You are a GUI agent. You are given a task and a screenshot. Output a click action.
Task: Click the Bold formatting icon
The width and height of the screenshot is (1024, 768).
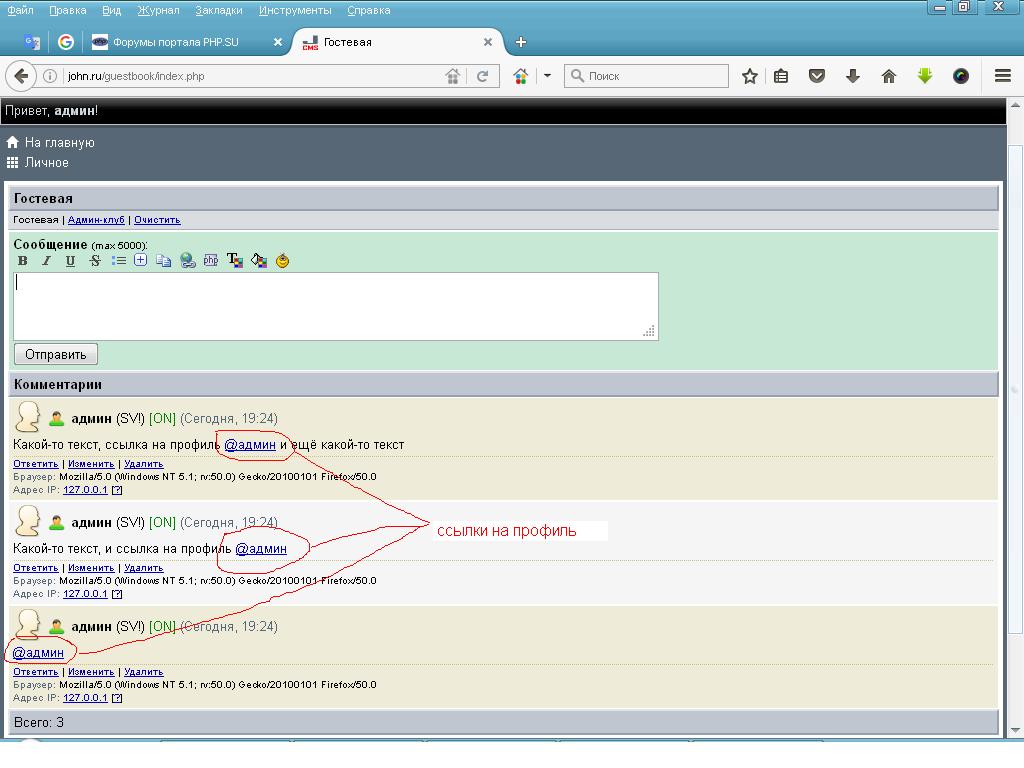(x=23, y=261)
